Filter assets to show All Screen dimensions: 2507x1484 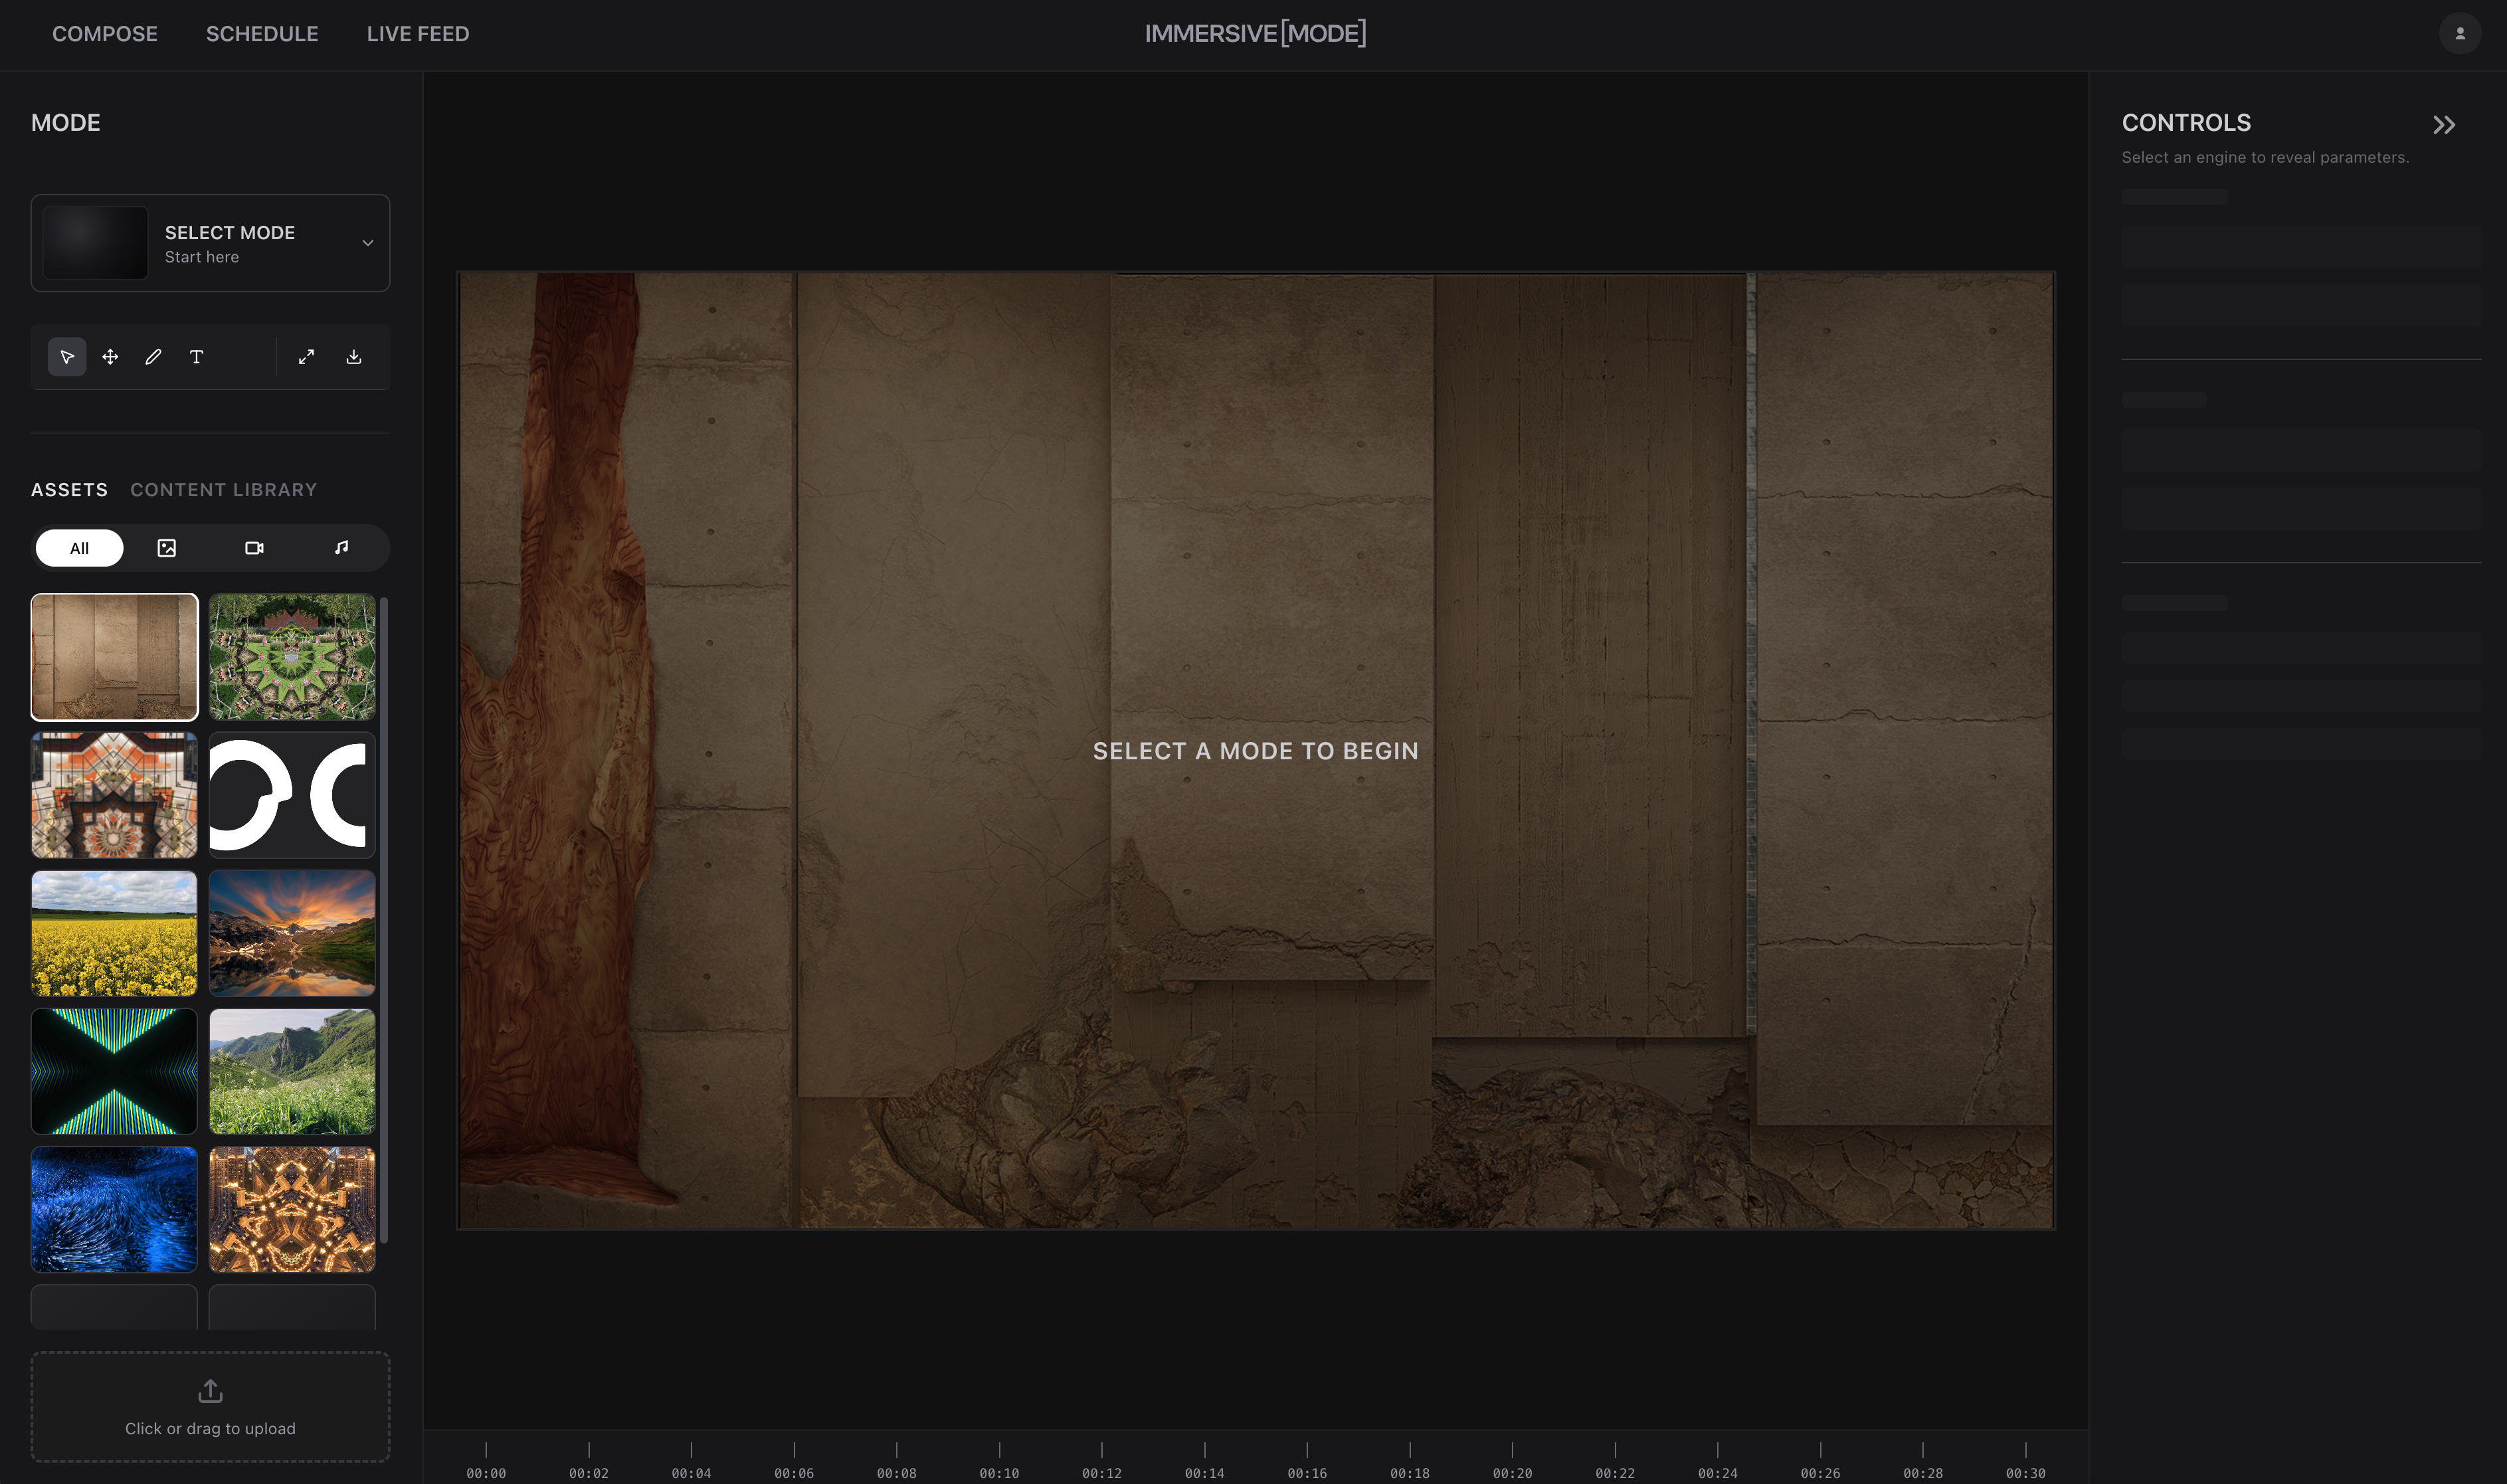(x=79, y=548)
